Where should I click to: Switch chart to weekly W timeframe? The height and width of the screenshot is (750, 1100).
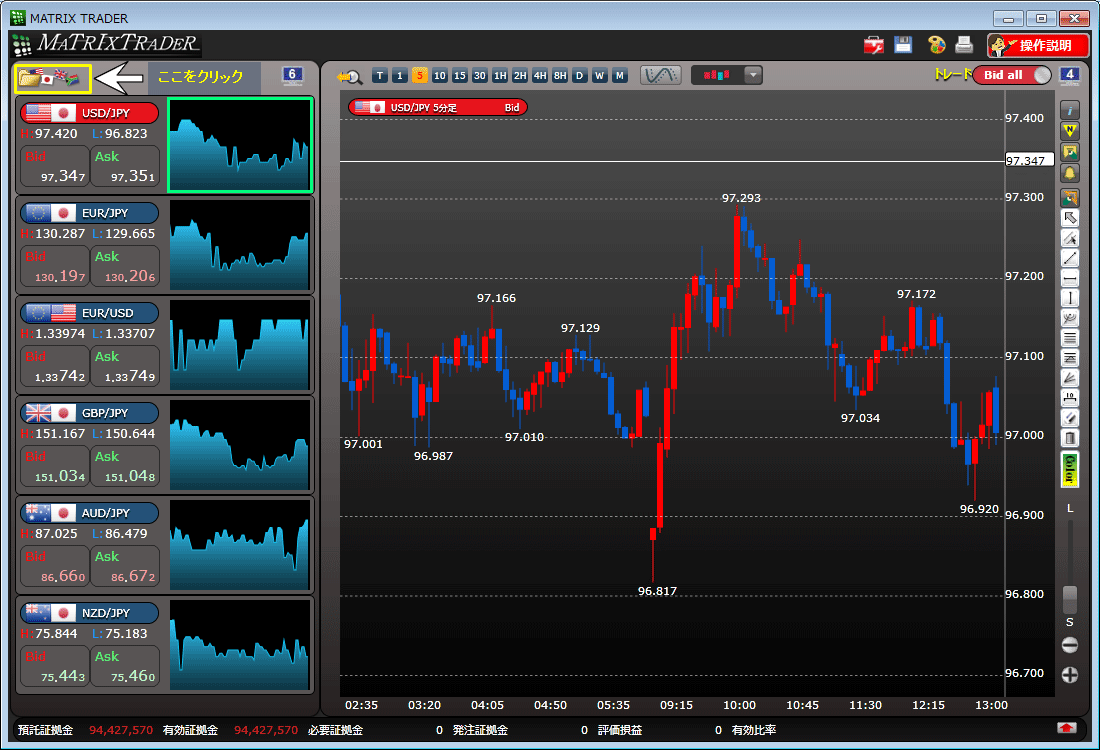coord(600,76)
